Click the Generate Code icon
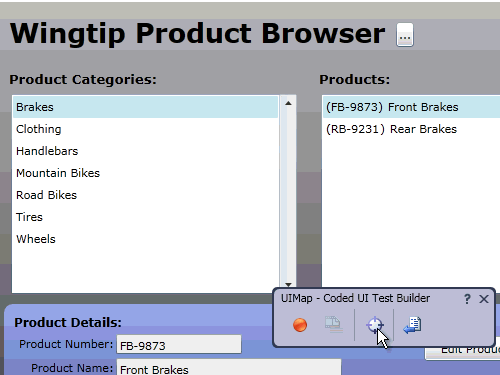 (x=412, y=325)
